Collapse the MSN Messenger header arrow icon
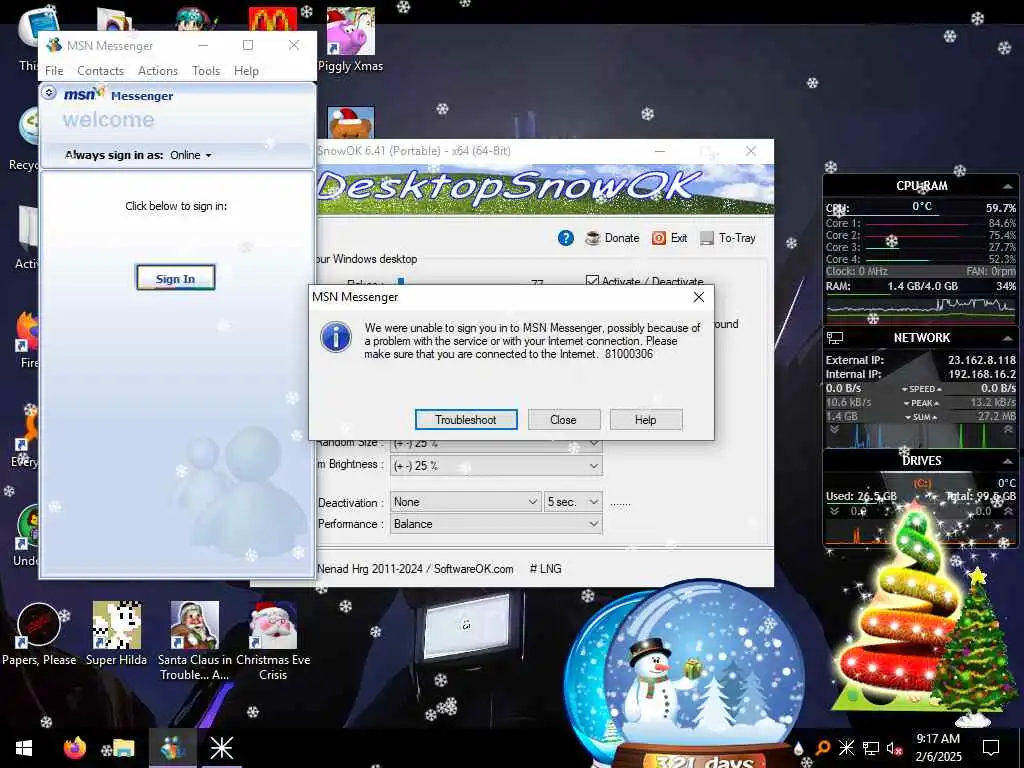This screenshot has width=1024, height=768. [49, 93]
